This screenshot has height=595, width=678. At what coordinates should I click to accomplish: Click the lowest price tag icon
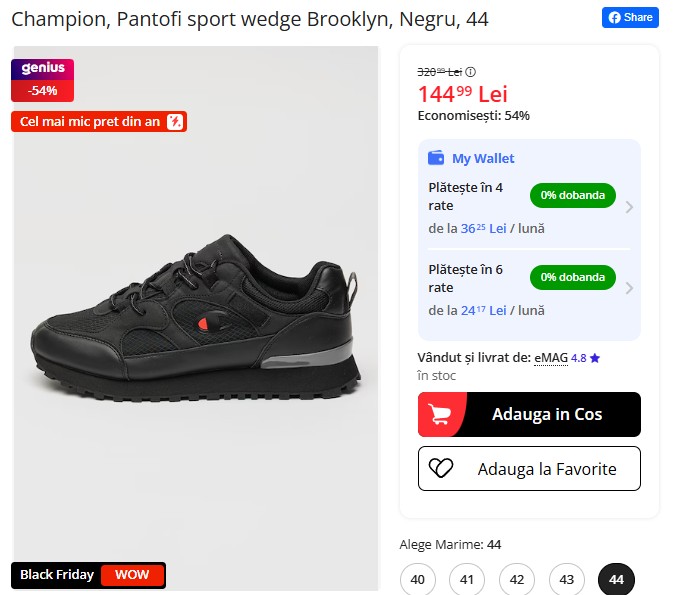175,122
